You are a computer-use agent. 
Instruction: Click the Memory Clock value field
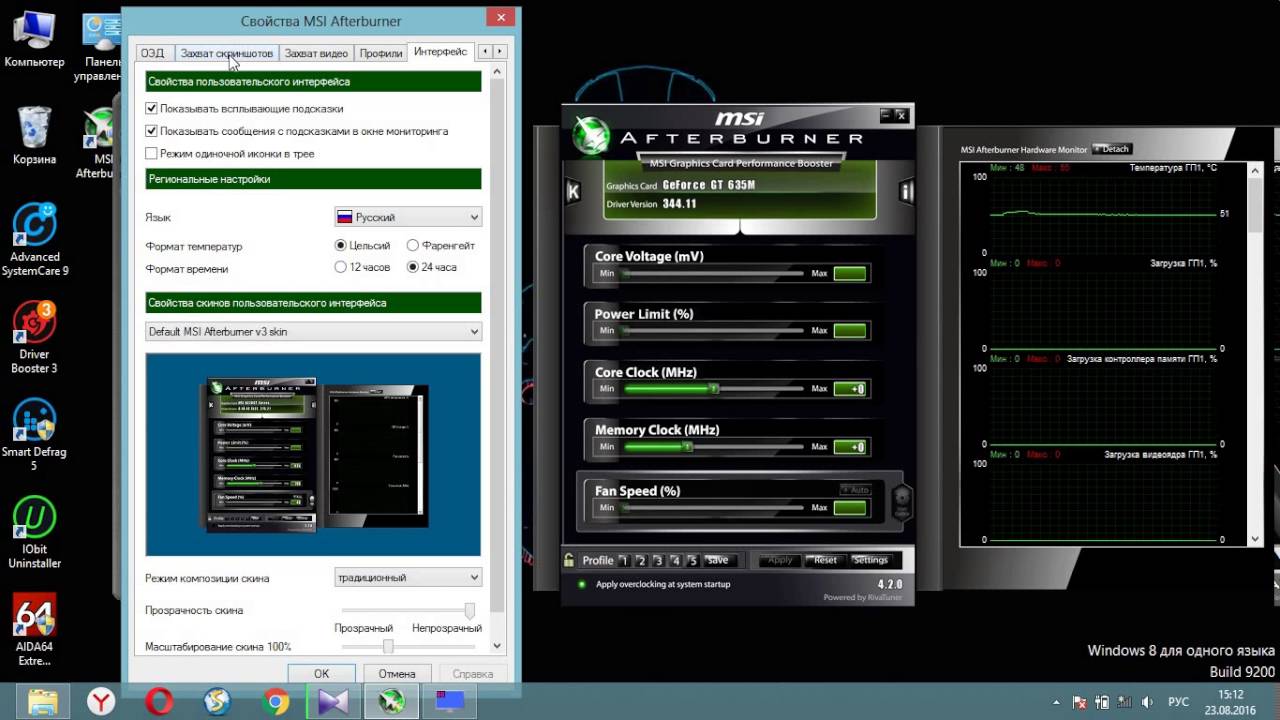850,447
